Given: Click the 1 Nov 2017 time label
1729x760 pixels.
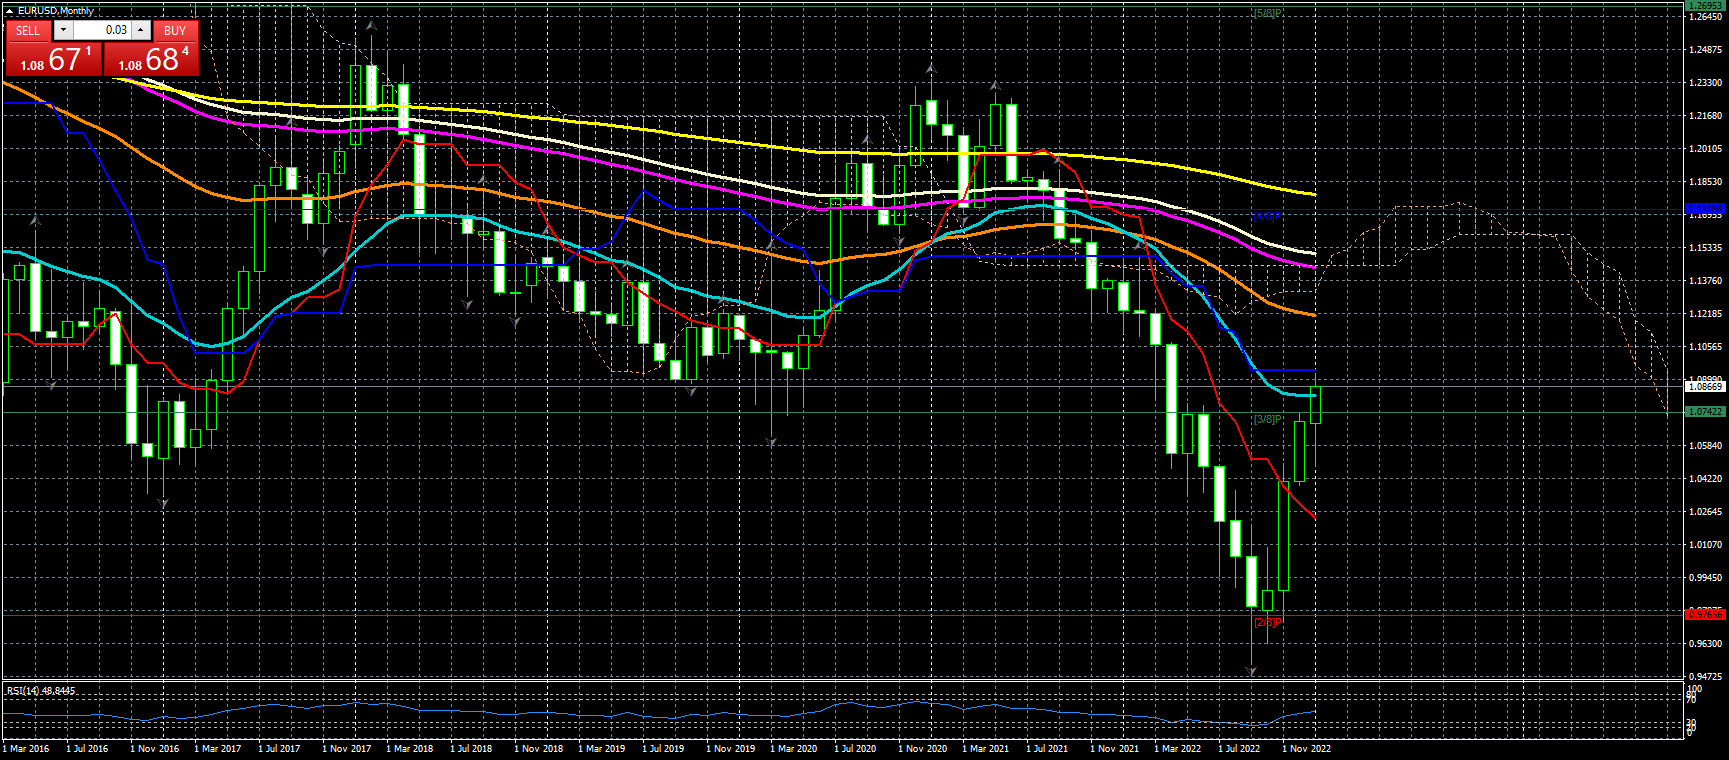Looking at the screenshot, I should tap(346, 749).
